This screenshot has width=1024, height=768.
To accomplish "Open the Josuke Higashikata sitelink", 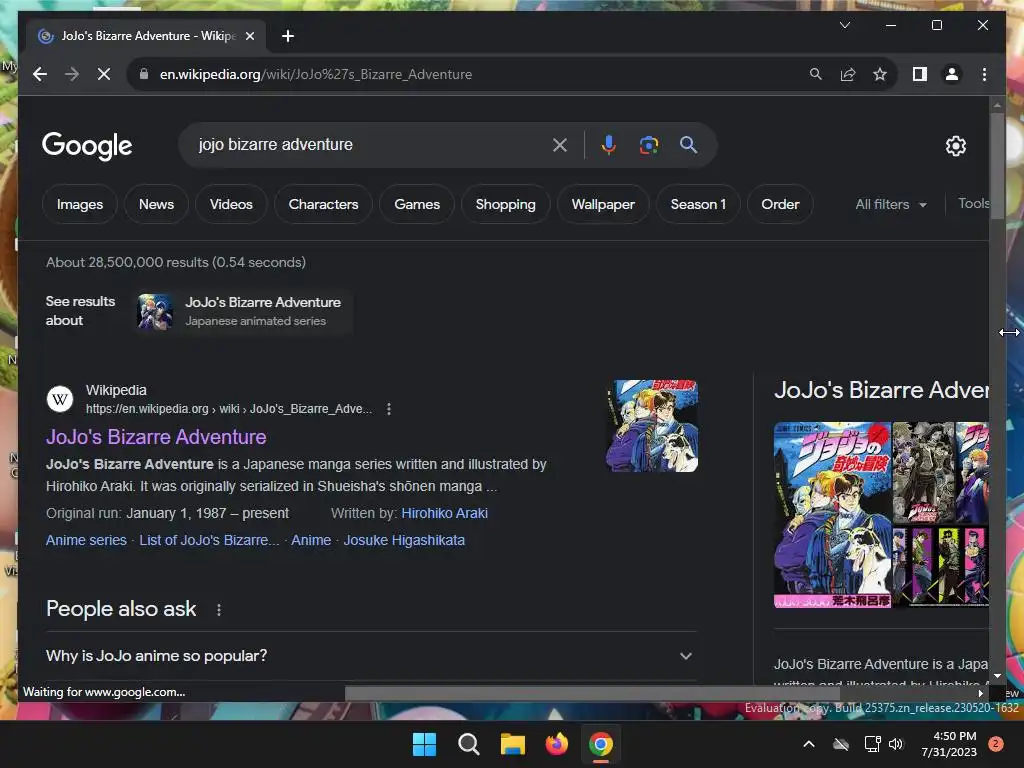I will 404,540.
